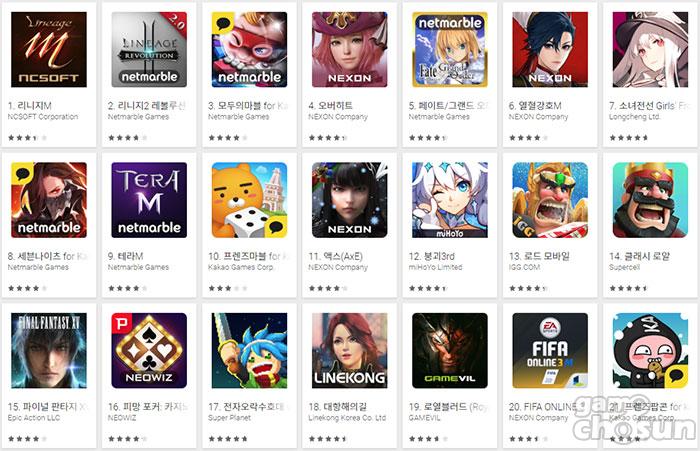Select the Fate/Grand Order game icon
The height and width of the screenshot is (451, 700).
[450, 50]
